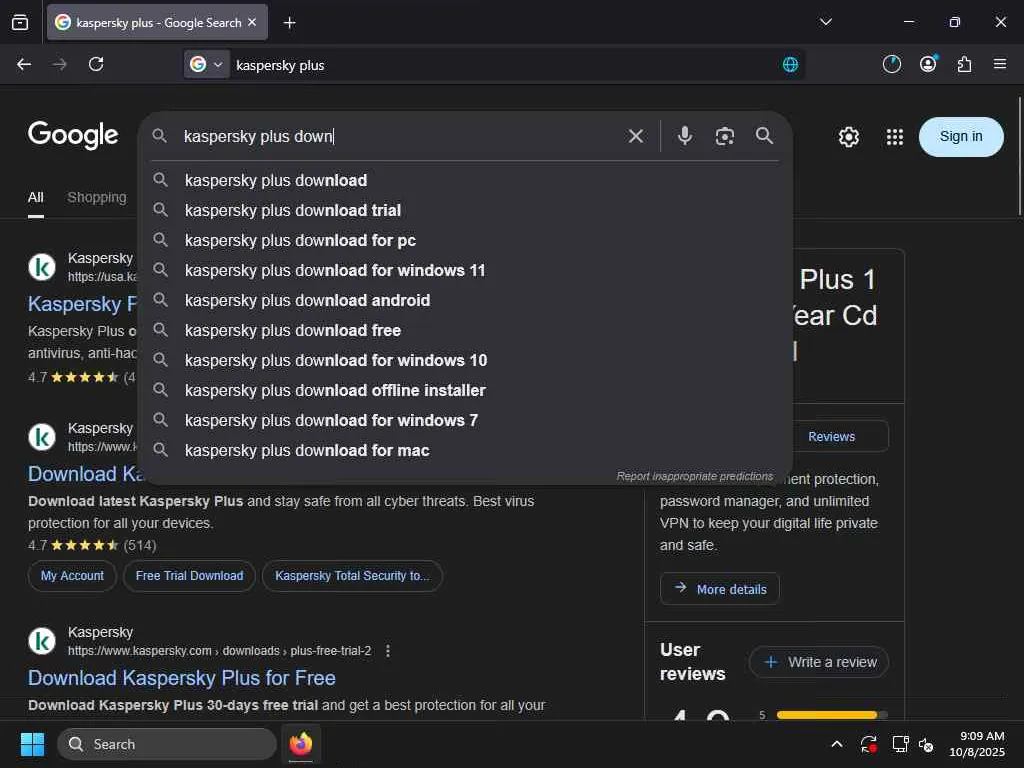Click the Firefox icon in the taskbar
Screen dimensions: 1024x768
click(x=300, y=744)
